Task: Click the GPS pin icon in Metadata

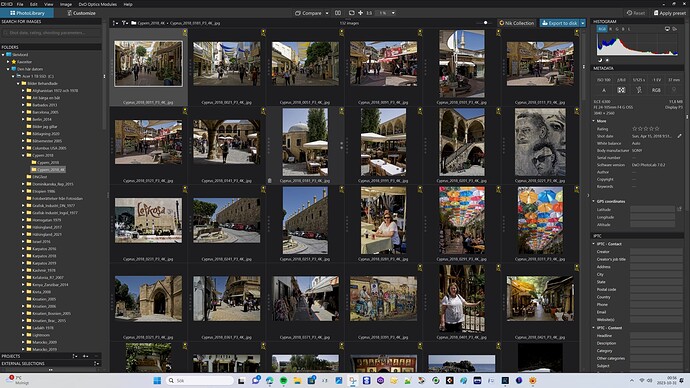Action: 673,90
